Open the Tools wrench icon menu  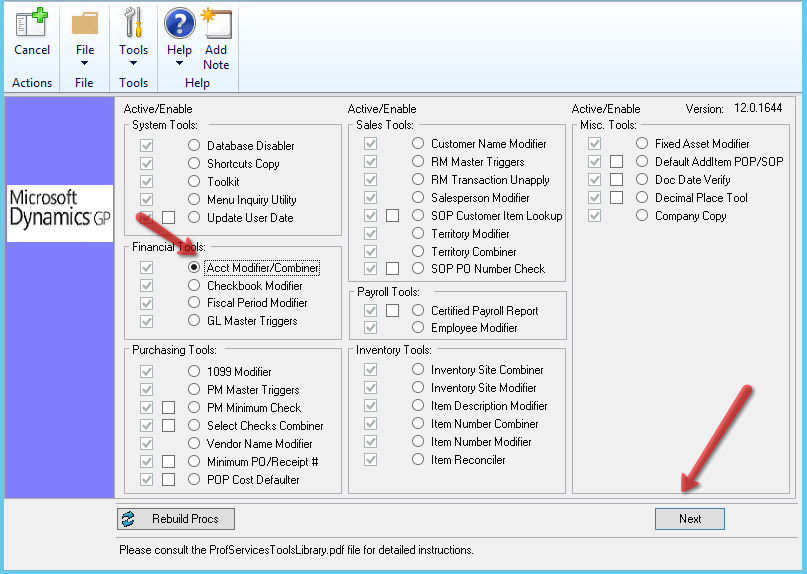pyautogui.click(x=133, y=23)
